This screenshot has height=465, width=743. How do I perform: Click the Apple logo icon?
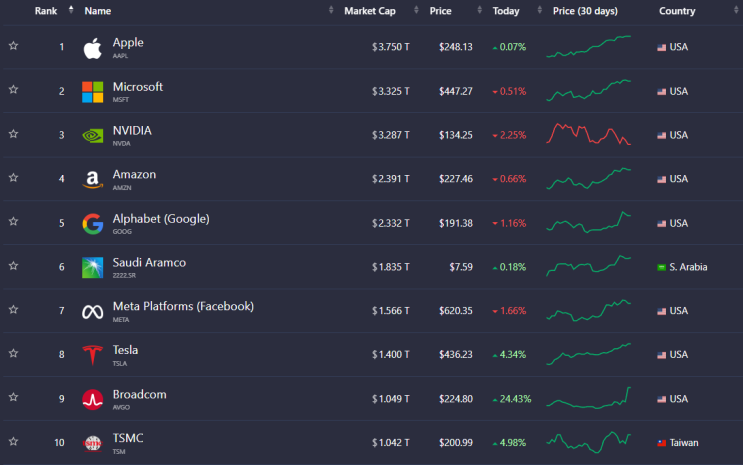[92, 47]
